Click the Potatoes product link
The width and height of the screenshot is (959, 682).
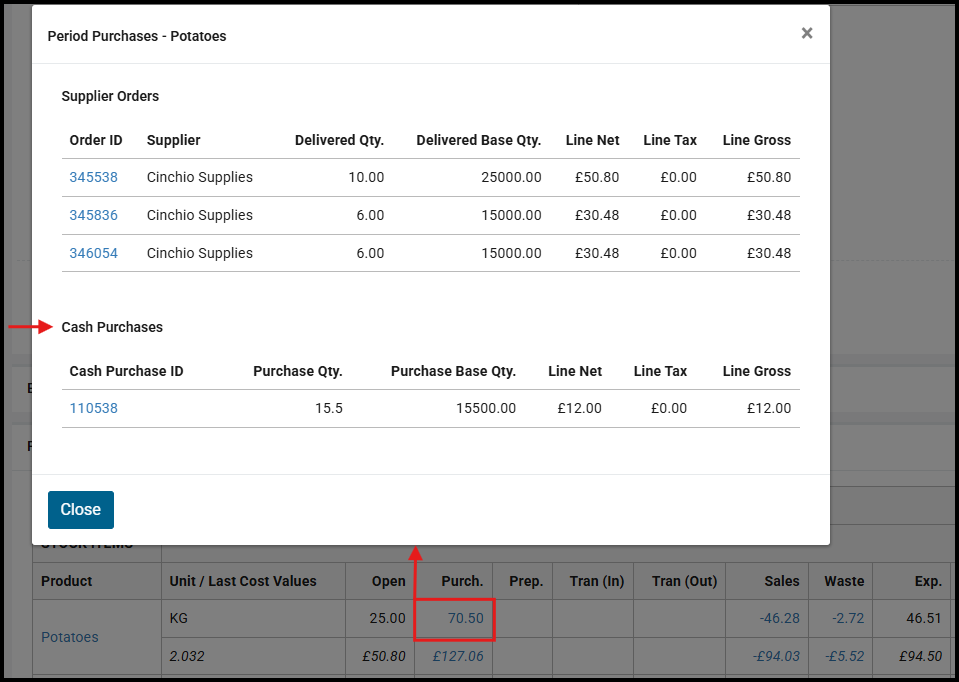70,637
